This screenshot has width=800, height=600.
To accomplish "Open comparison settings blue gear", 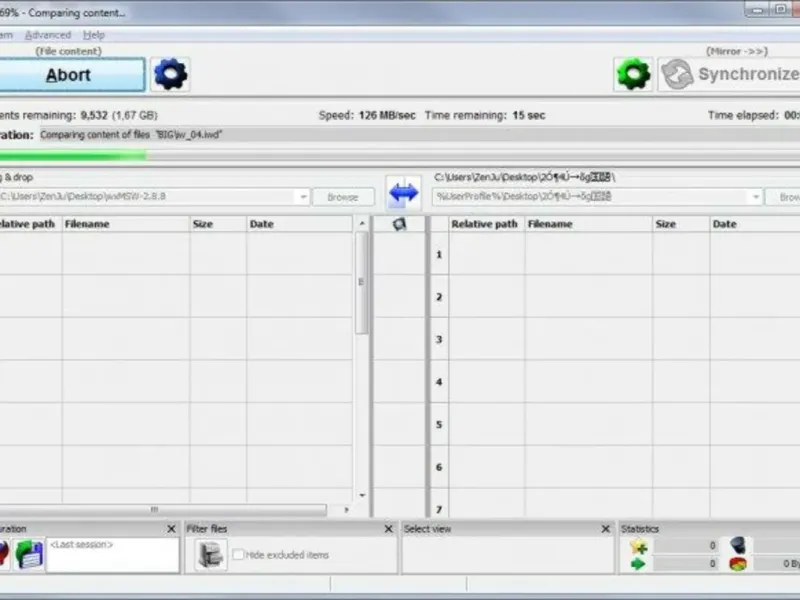I will pyautogui.click(x=170, y=75).
